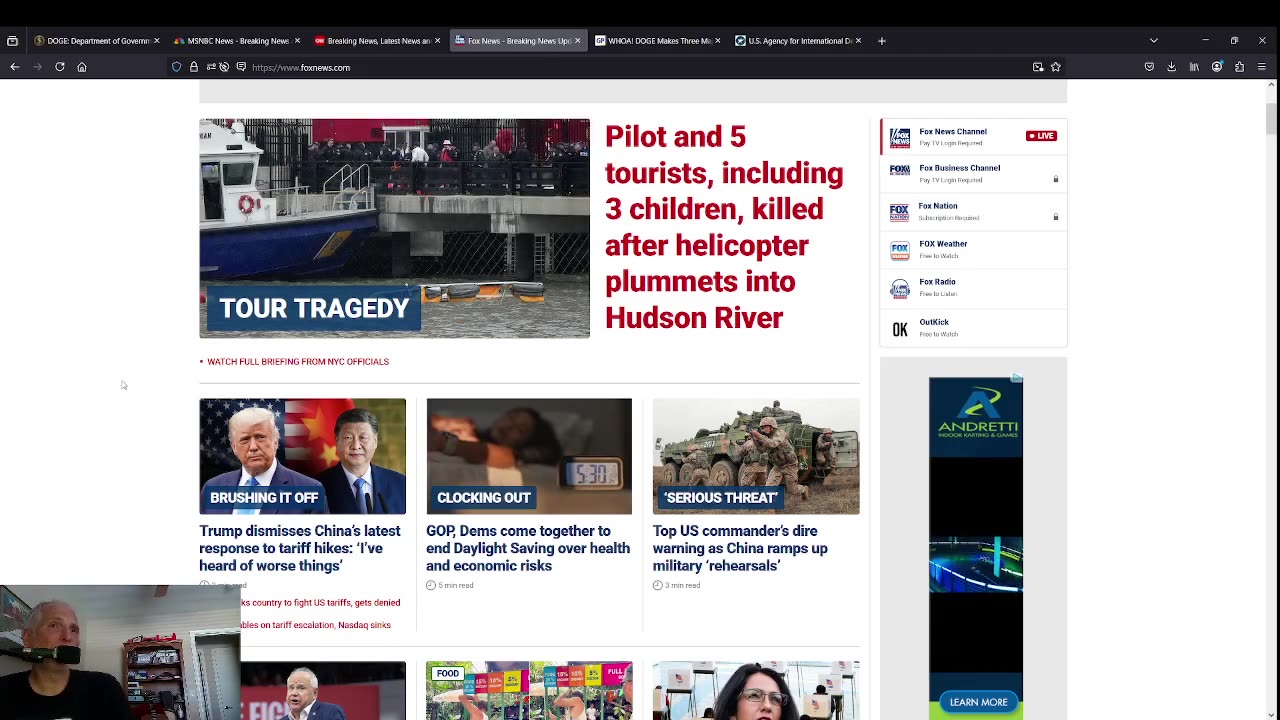Close the U.S. Agency for International tab
This screenshot has width=1280, height=720.
pos(857,41)
